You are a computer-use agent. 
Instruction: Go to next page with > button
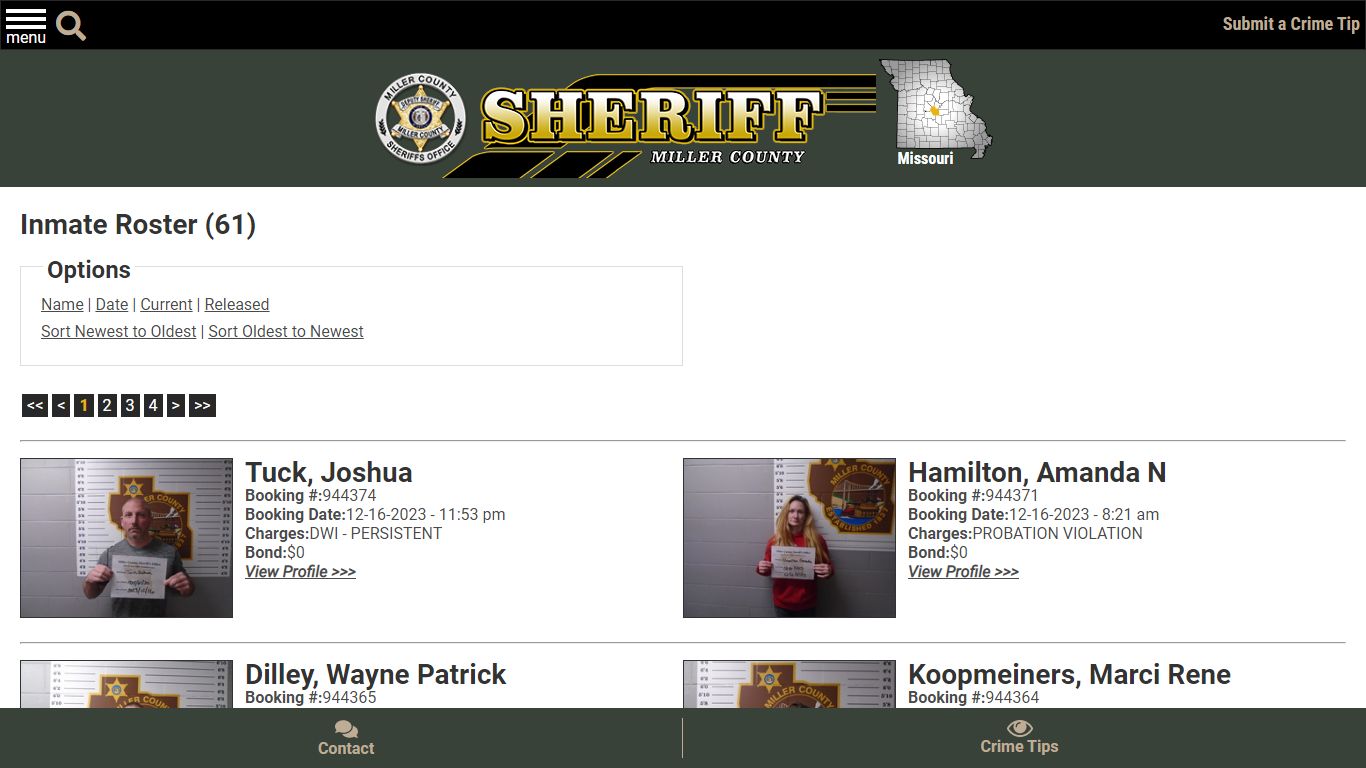pos(176,405)
